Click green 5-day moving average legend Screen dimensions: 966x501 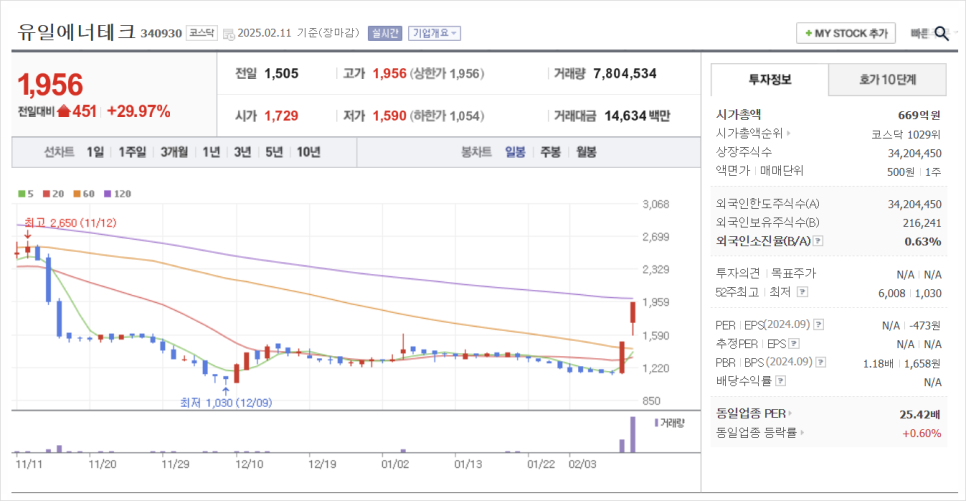tap(26, 193)
